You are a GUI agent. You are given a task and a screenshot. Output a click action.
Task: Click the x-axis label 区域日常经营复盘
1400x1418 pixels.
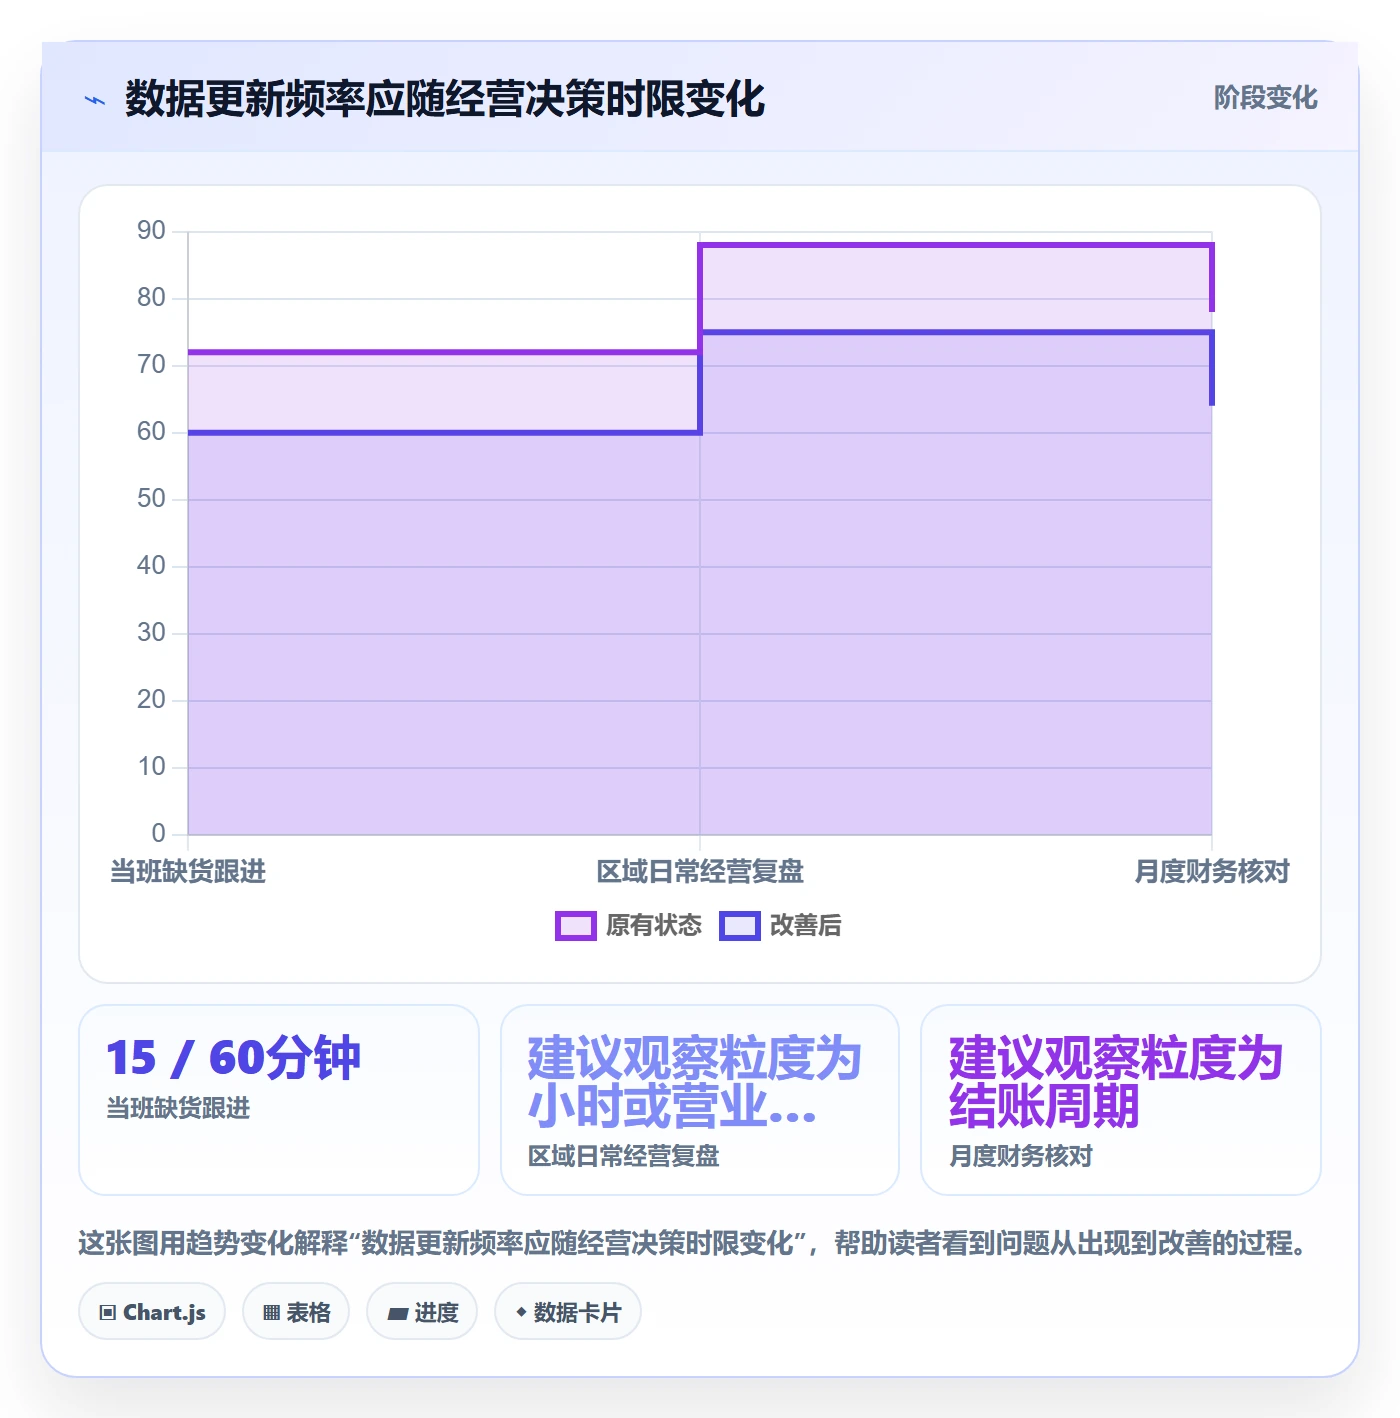point(700,872)
